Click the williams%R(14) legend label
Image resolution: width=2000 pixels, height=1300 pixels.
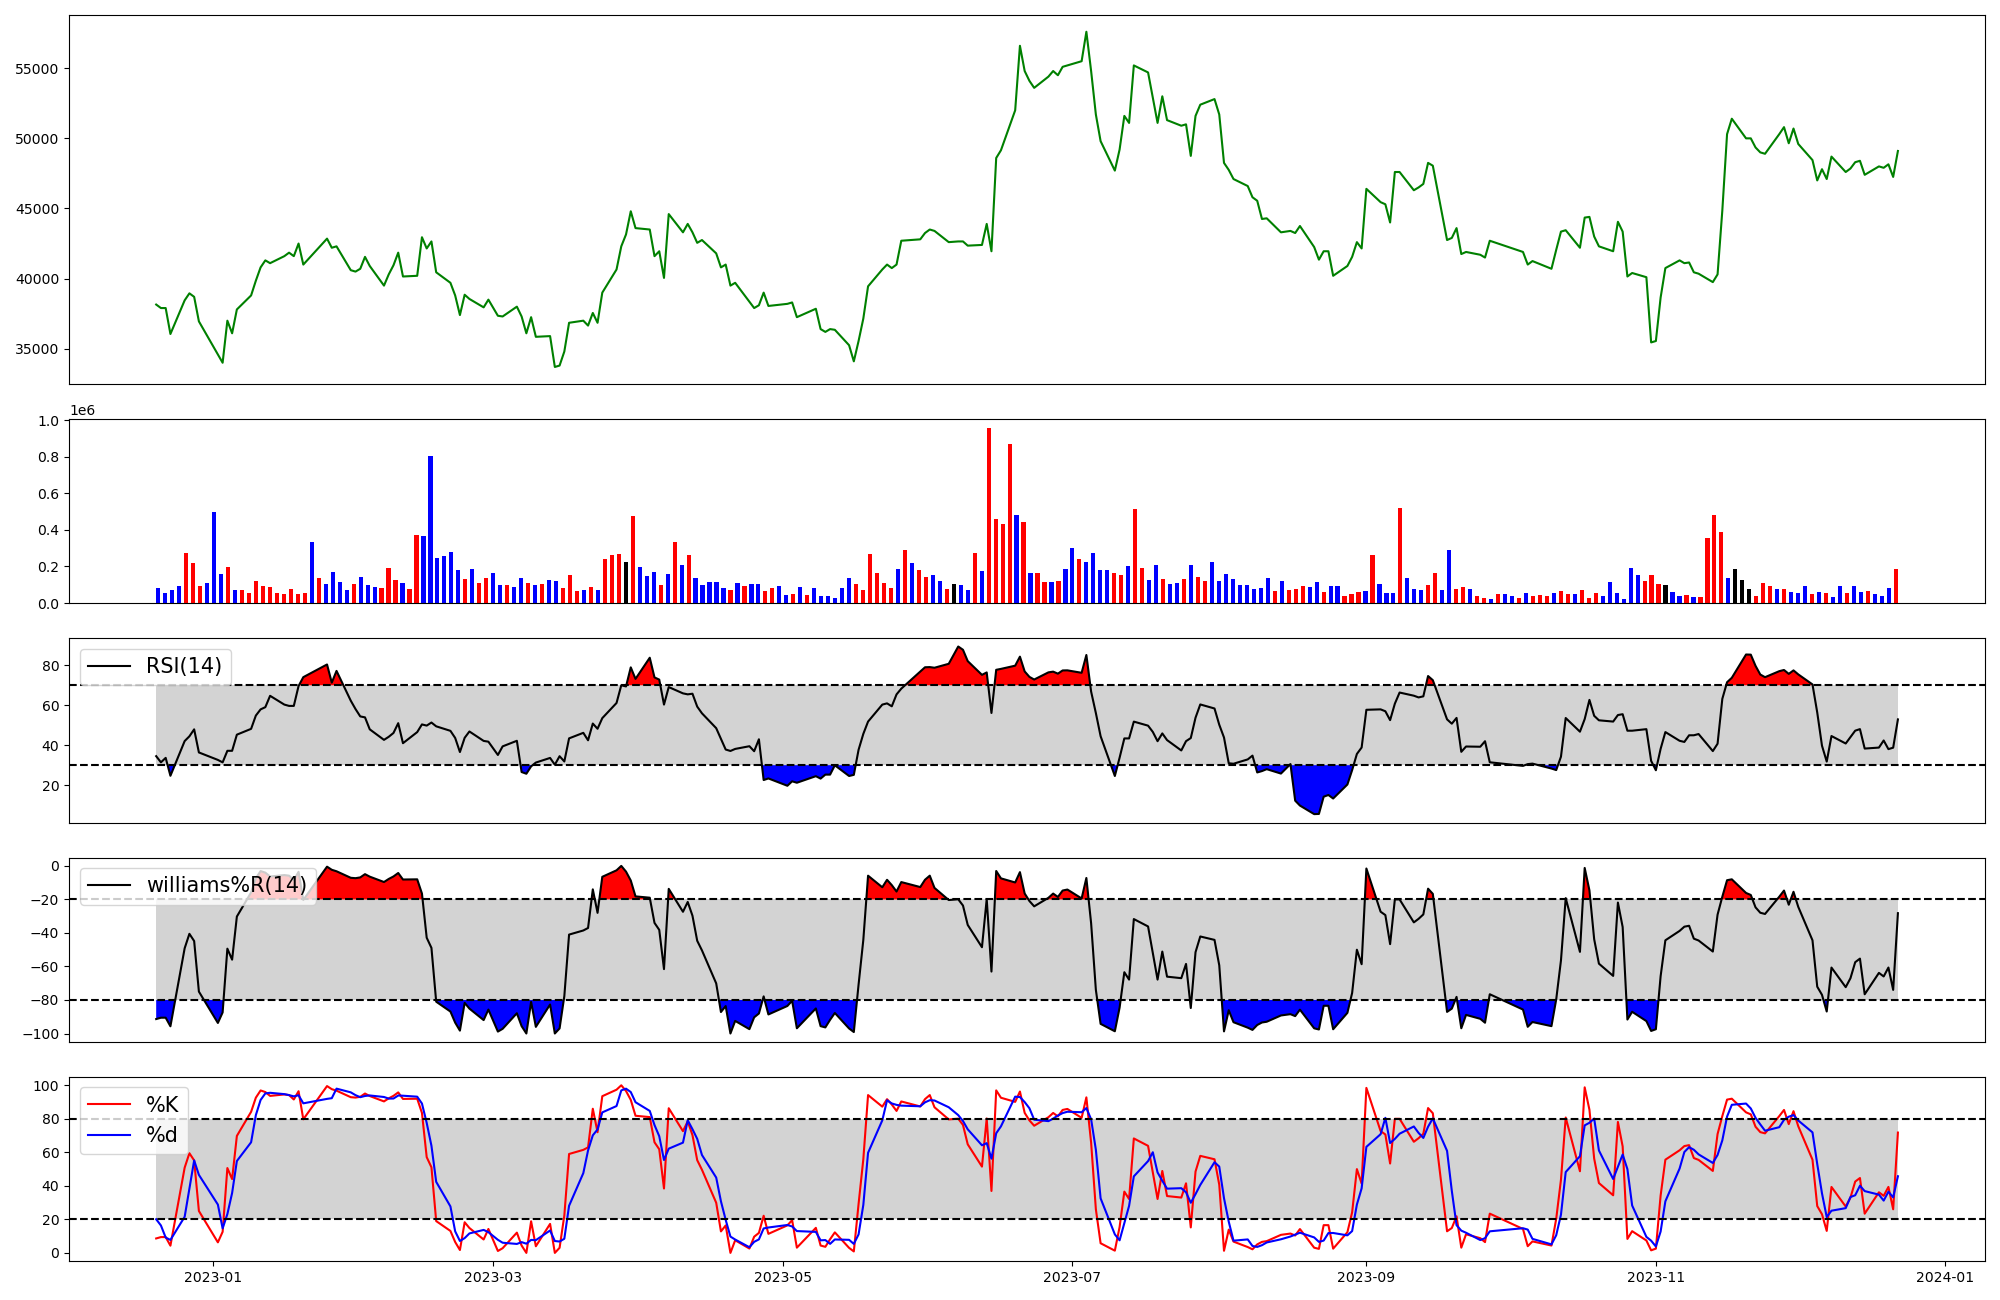click(x=226, y=885)
